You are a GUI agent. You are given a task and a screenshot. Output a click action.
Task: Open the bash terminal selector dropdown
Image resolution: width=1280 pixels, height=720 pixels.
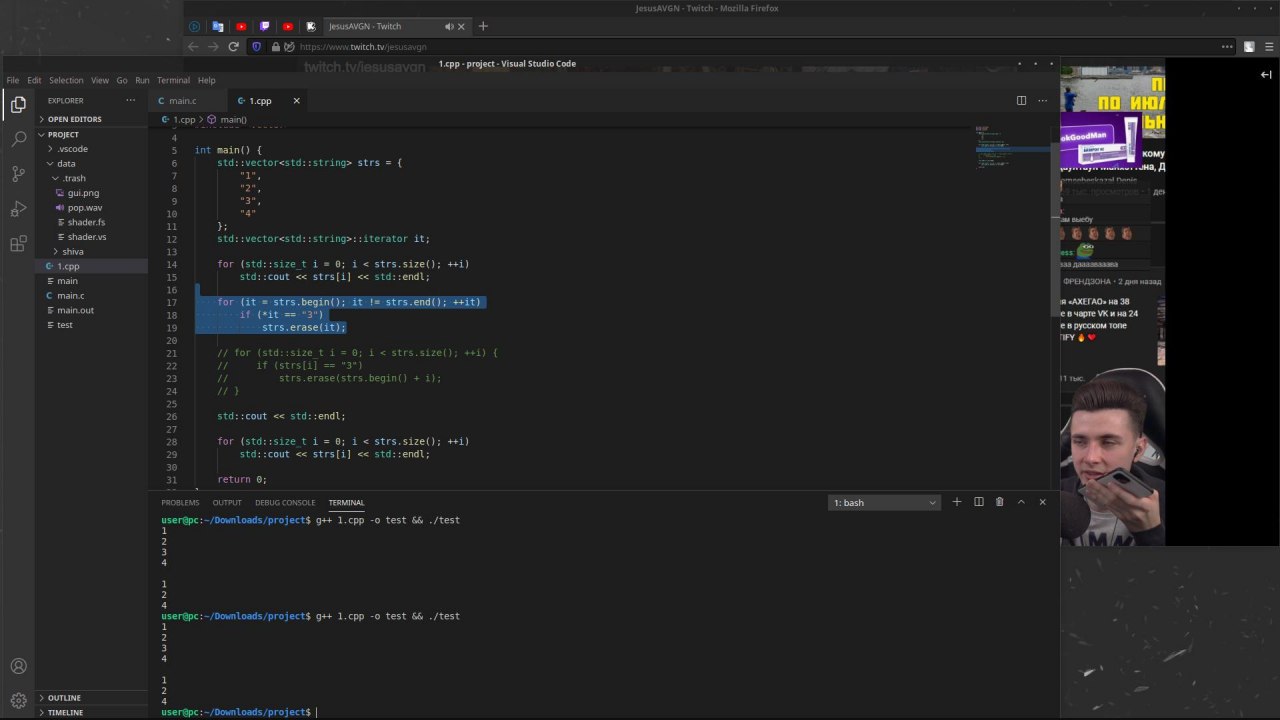(x=884, y=503)
